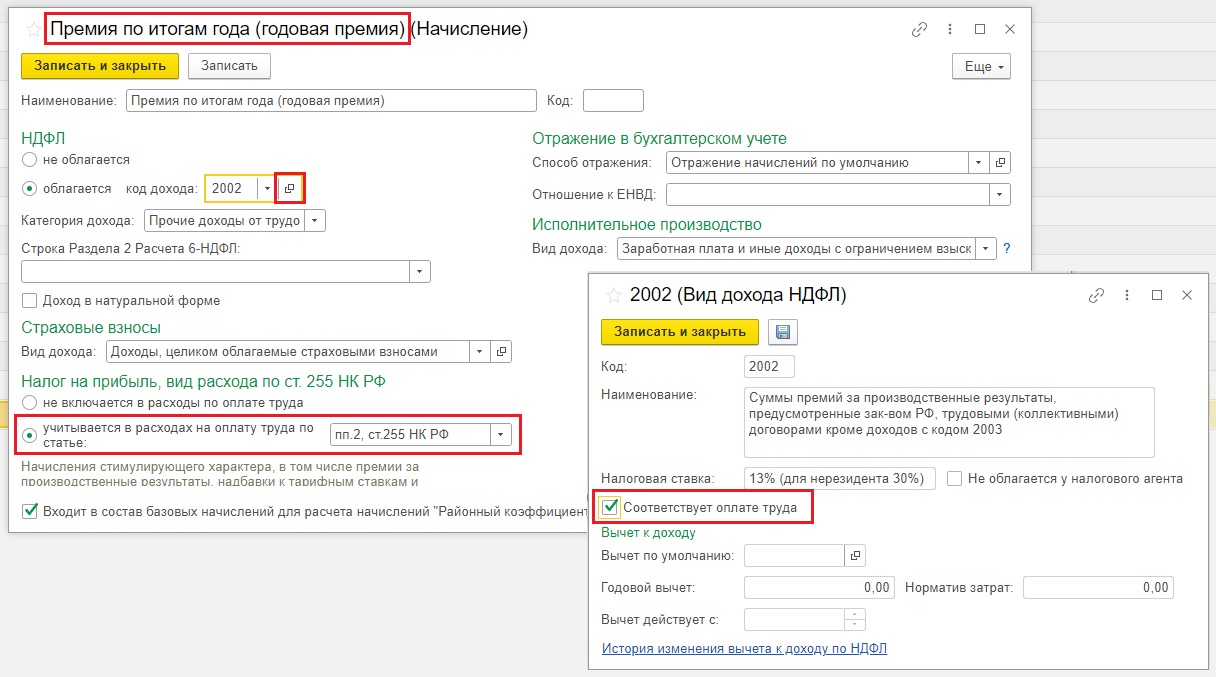Click the Наименование text area for code 2002
Screen dimensions: 1216x677
click(x=949, y=421)
